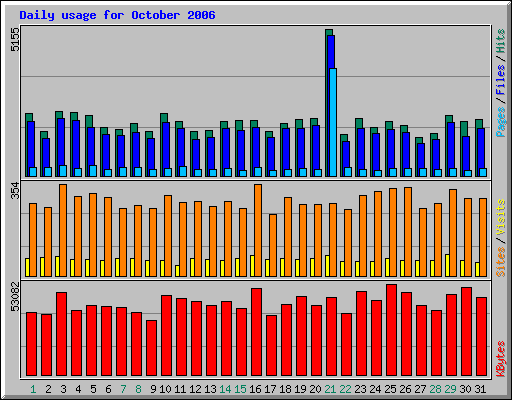Screen dimensions: 512x400
Task: Click the orange Visits bar for day 17
Action: tap(273, 245)
